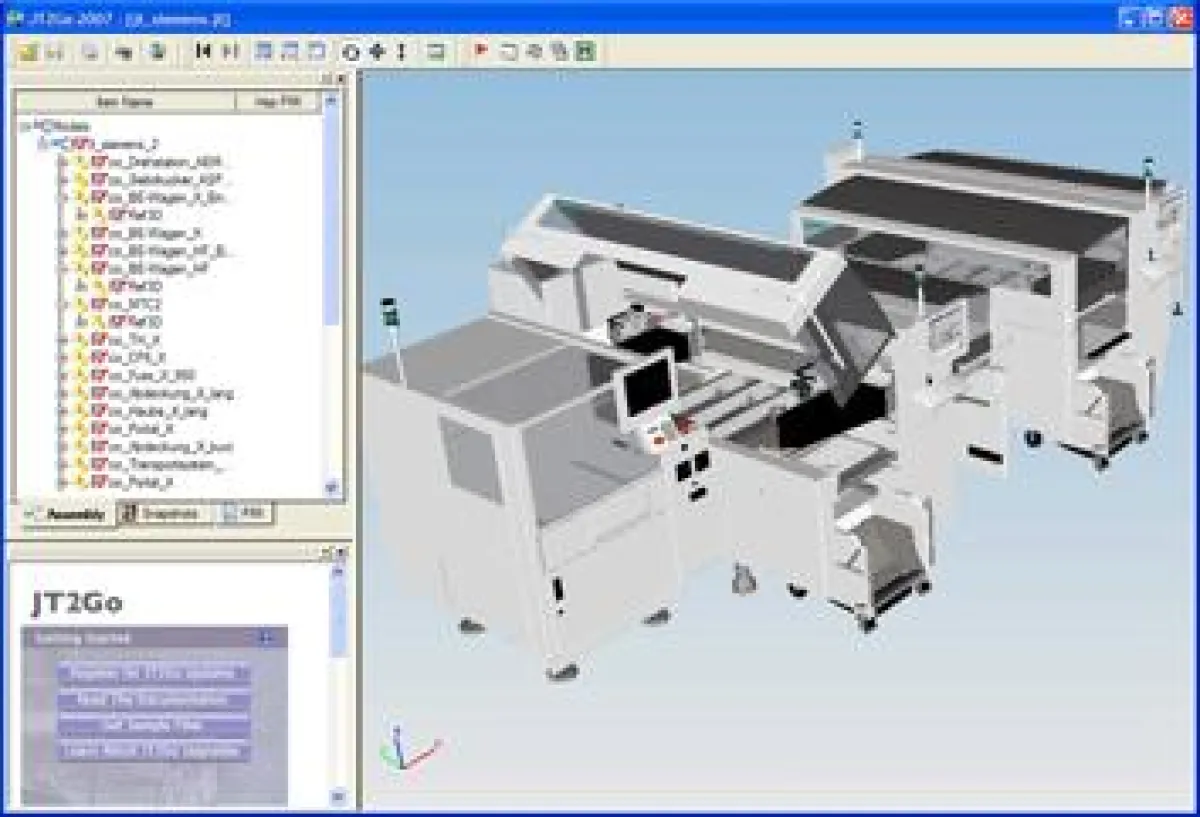The image size is (1200, 817).
Task: Expand the _siemens_2 assembly node
Action: 43,144
